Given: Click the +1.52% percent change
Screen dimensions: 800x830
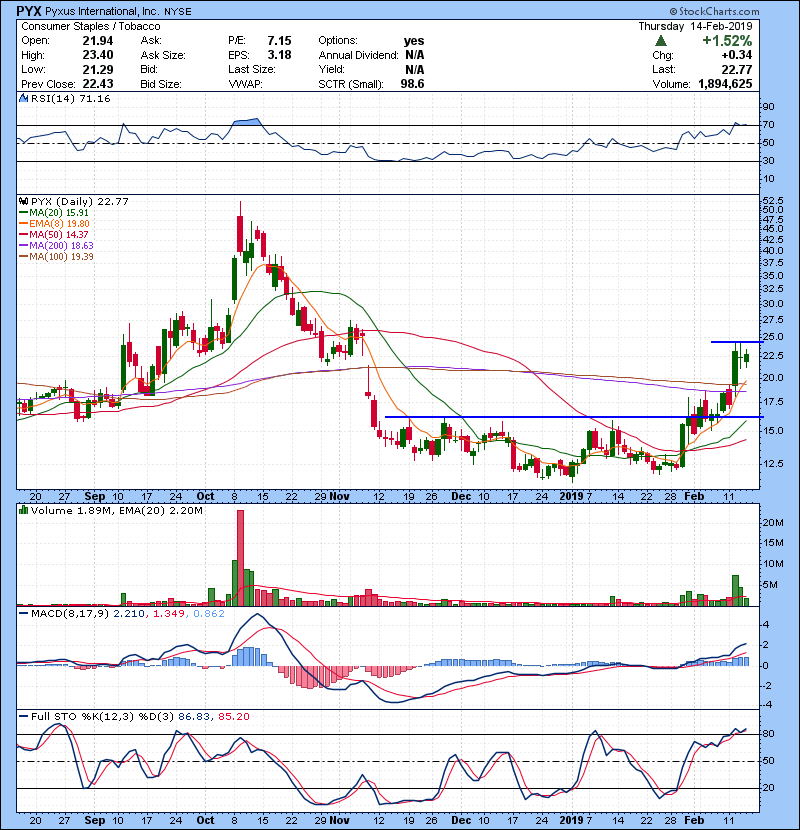Looking at the screenshot, I should pos(727,41).
